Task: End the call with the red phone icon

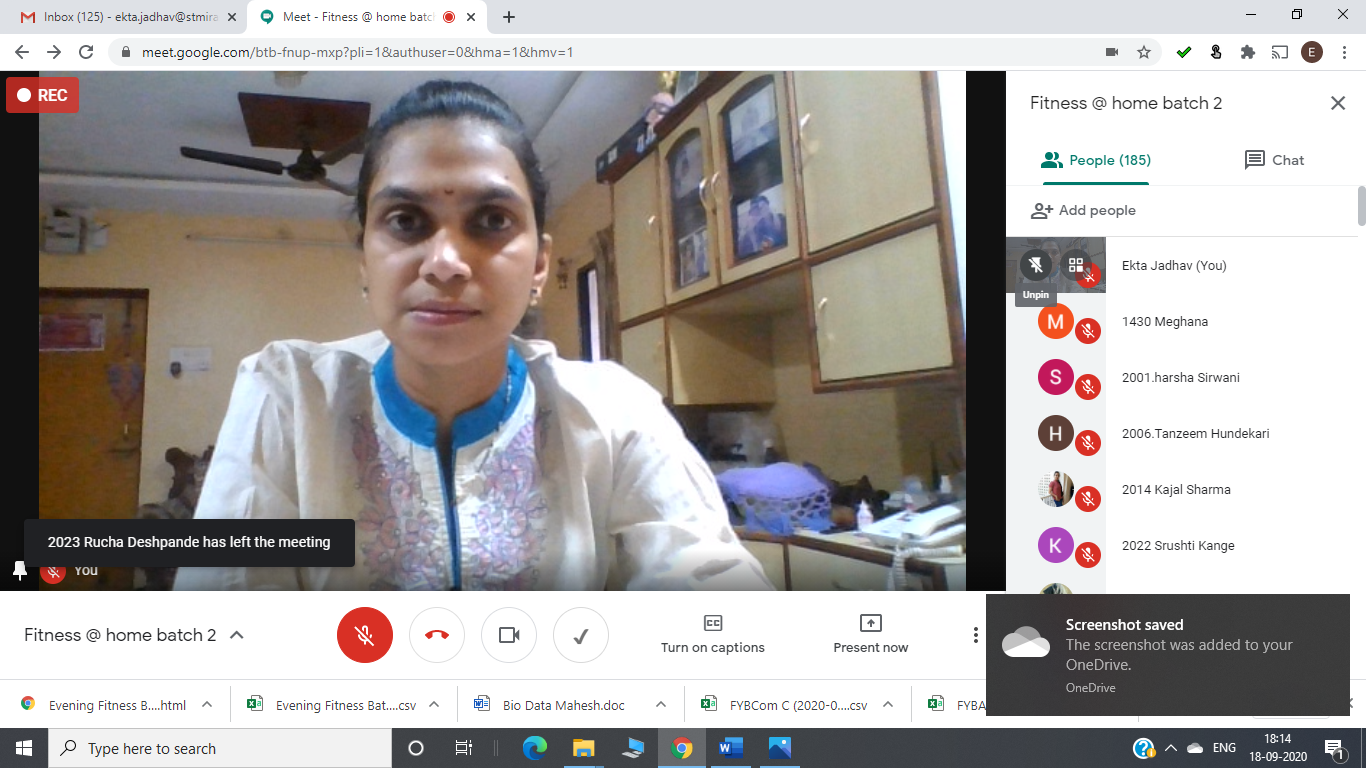Action: [437, 634]
